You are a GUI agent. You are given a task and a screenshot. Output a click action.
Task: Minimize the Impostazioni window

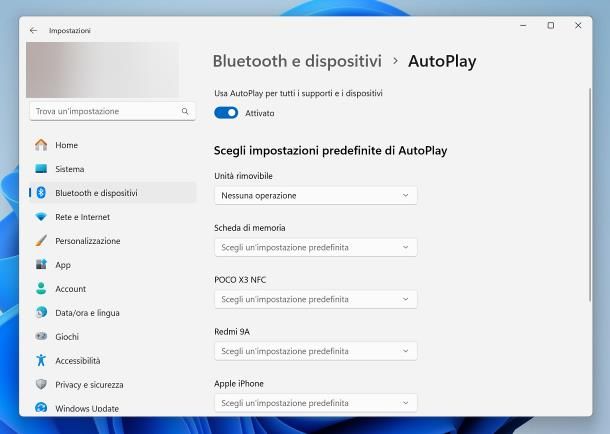point(523,26)
